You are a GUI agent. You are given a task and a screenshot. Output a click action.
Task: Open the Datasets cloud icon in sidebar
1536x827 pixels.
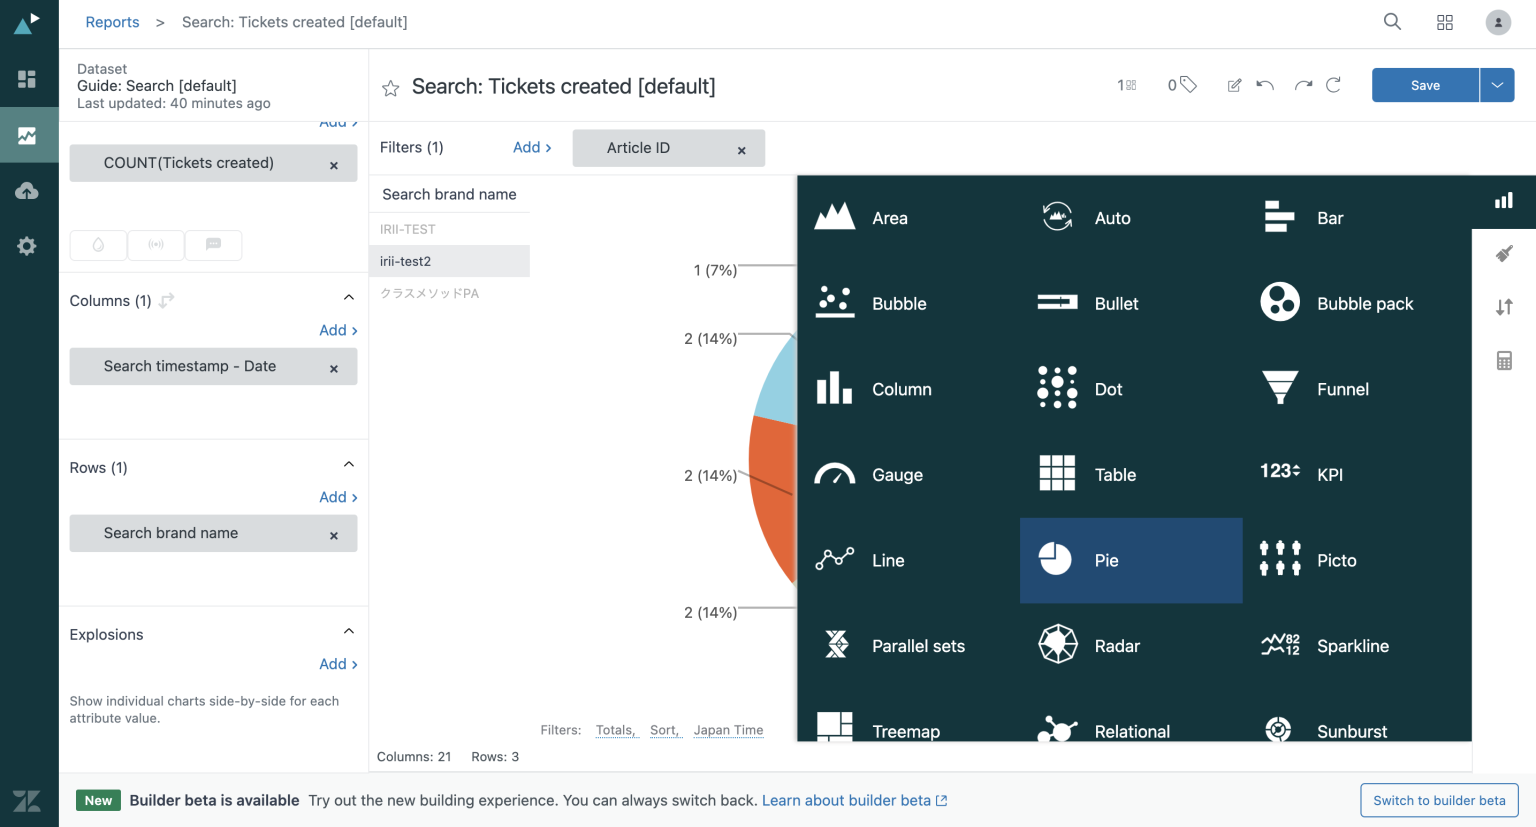click(x=27, y=190)
